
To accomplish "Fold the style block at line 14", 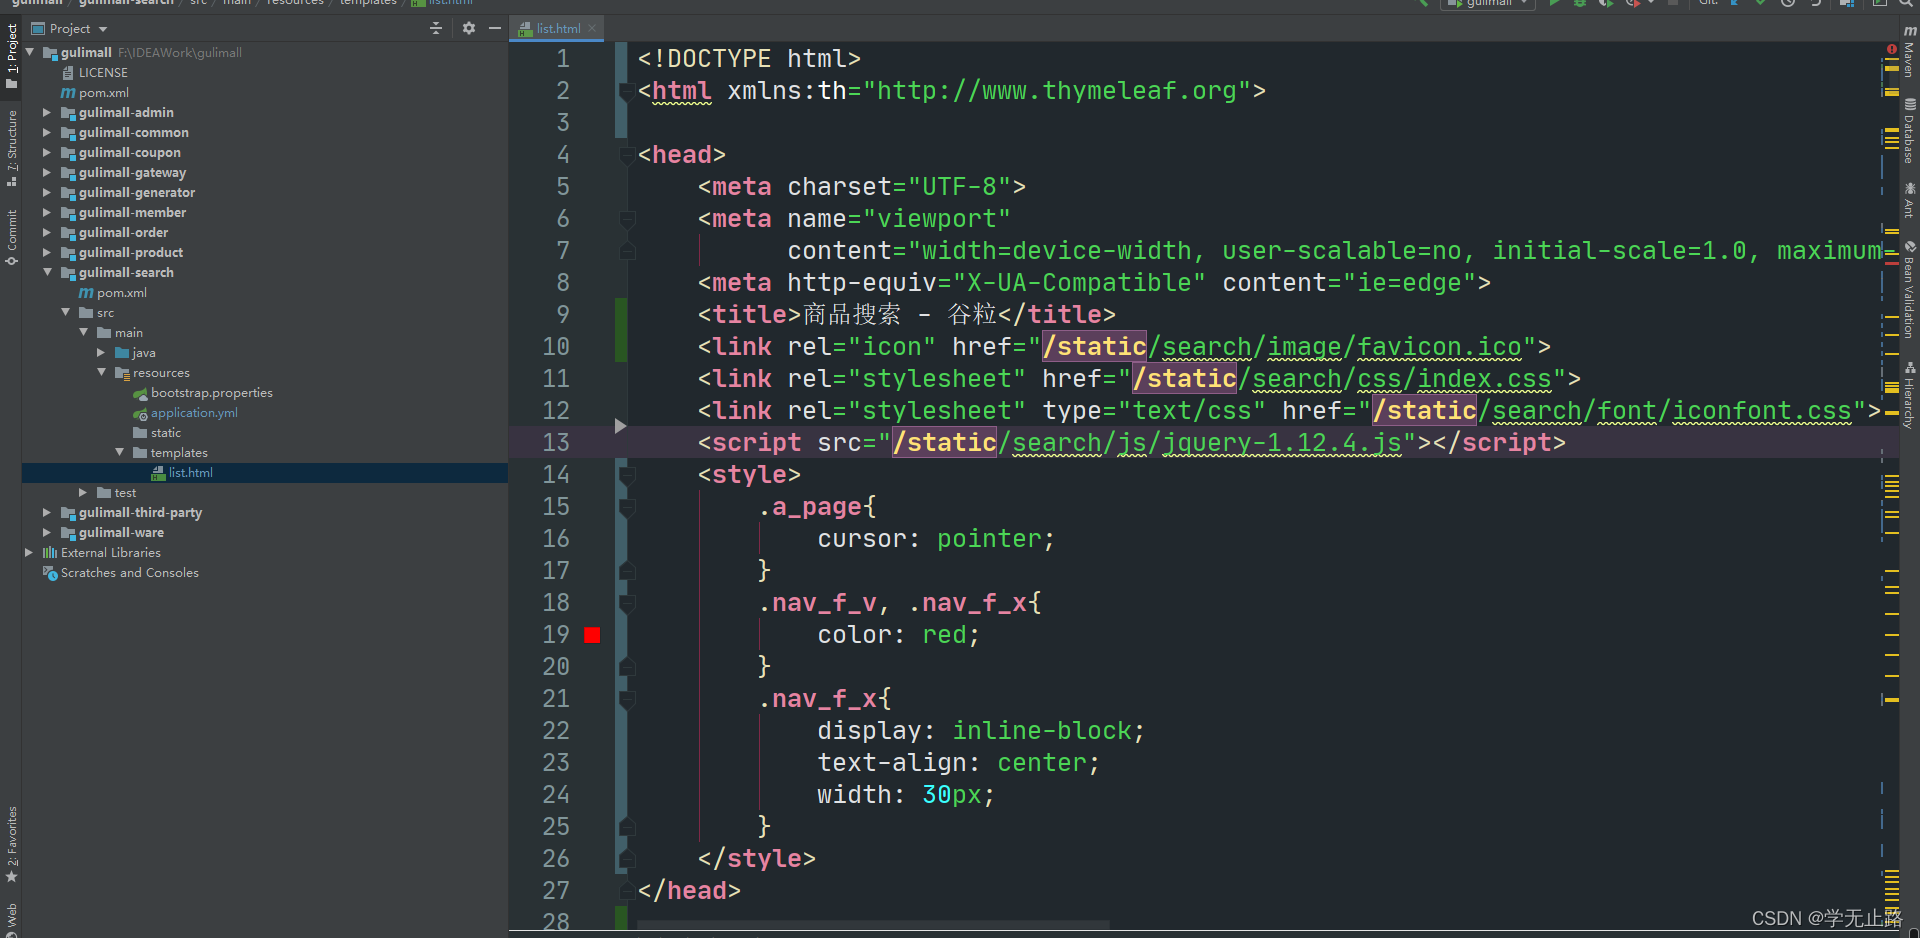I will click(x=627, y=475).
